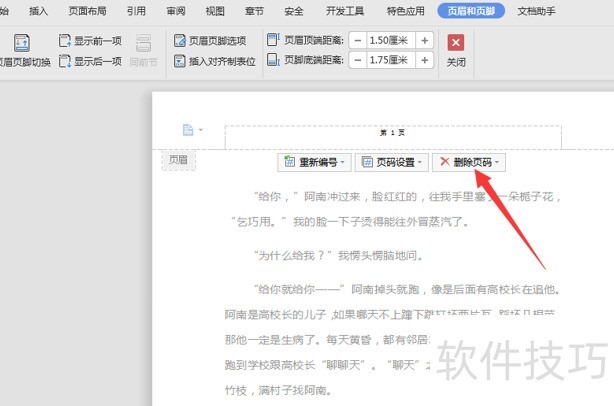Open the 页码设置 dropdown
The image size is (614, 406).
(x=392, y=162)
